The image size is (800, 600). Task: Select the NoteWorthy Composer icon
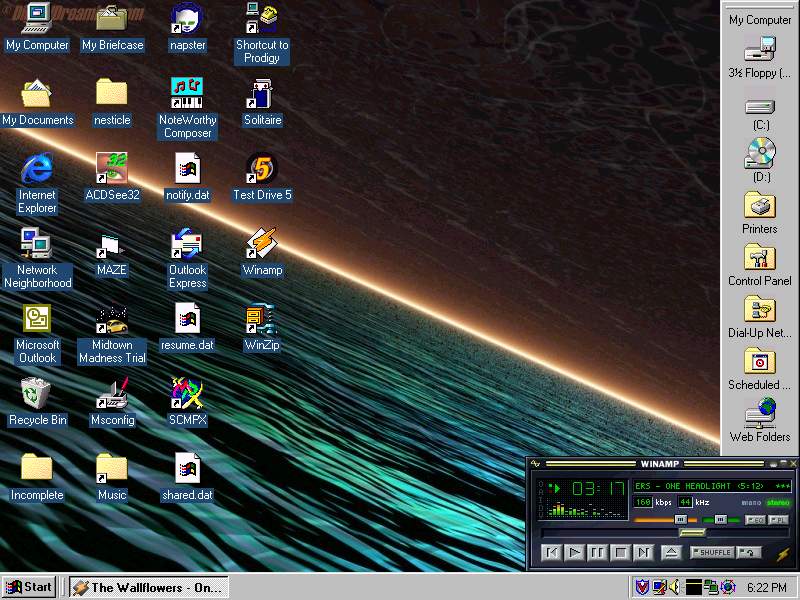187,94
